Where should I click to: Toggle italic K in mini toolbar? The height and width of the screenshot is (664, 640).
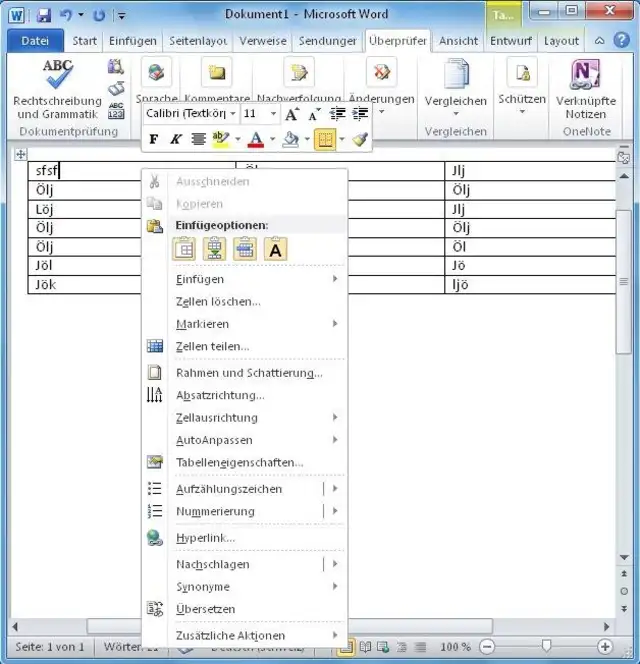(x=175, y=139)
